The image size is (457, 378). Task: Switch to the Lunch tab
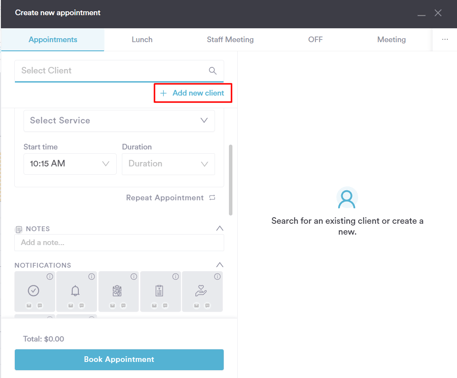[x=142, y=40]
